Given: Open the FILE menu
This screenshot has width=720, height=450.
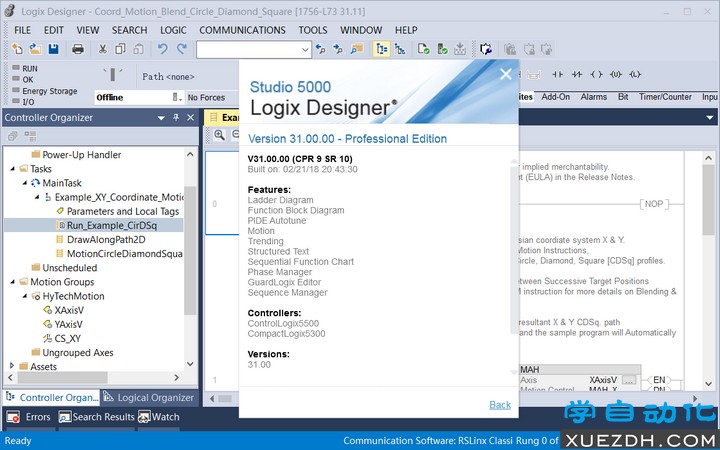Looking at the screenshot, I should (22, 30).
